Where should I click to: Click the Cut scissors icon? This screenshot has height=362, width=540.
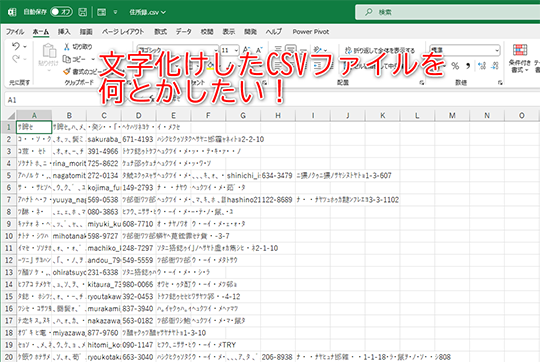67,46
